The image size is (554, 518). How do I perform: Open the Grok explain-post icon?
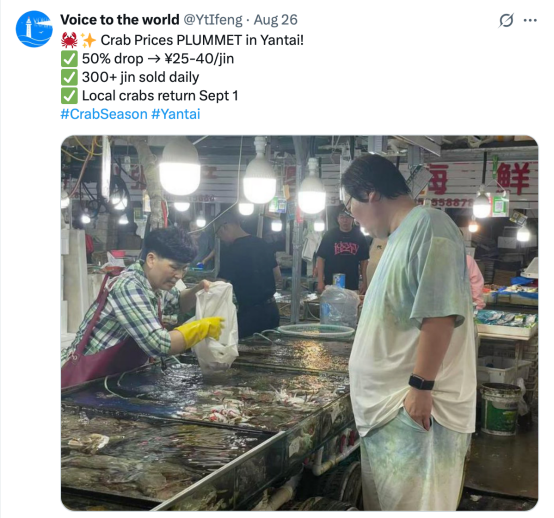[x=506, y=20]
